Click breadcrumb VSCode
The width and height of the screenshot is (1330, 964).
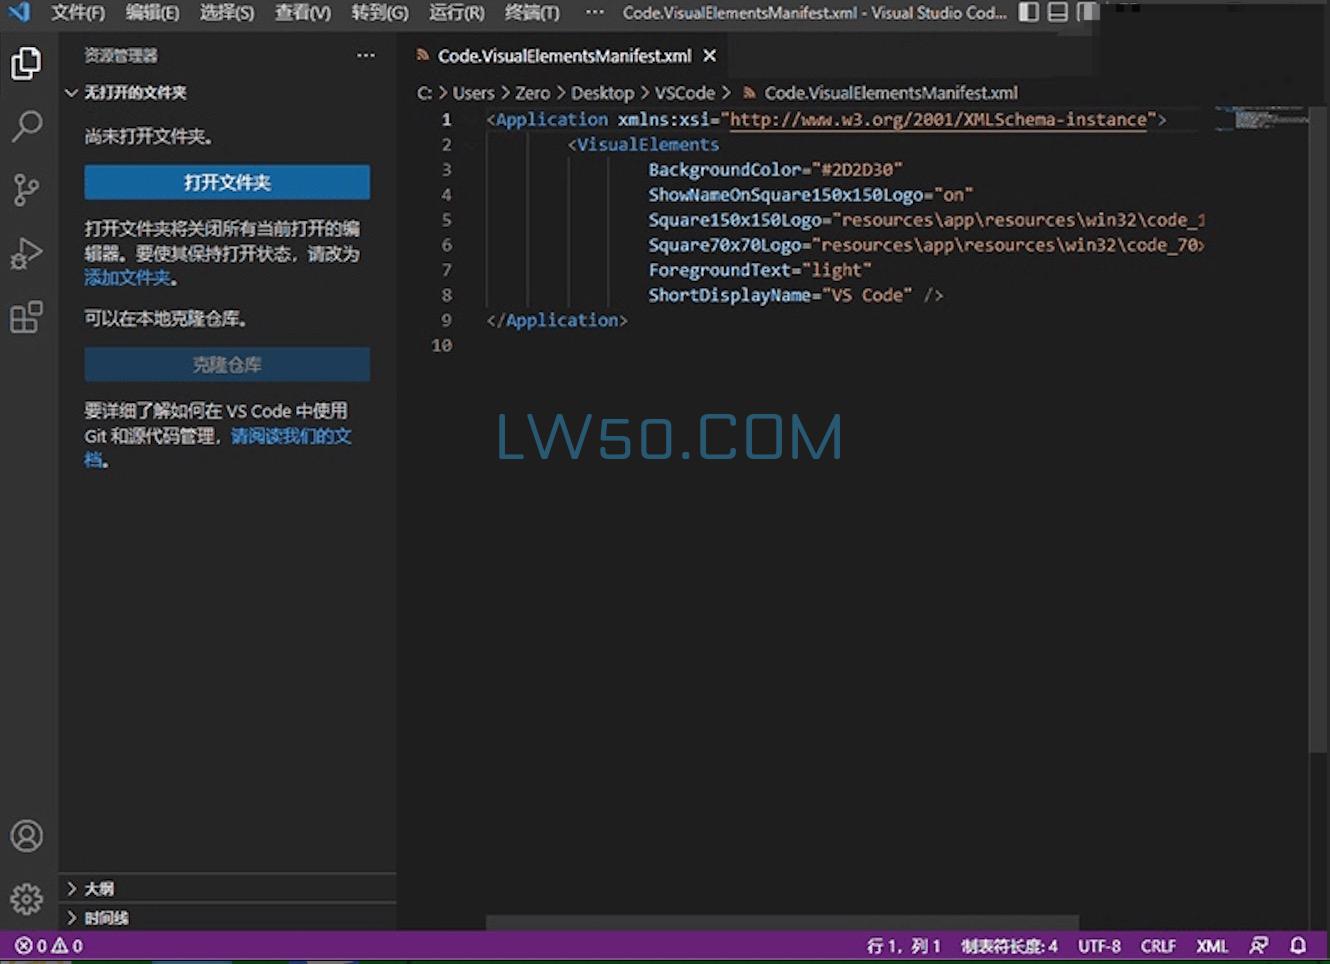point(684,93)
